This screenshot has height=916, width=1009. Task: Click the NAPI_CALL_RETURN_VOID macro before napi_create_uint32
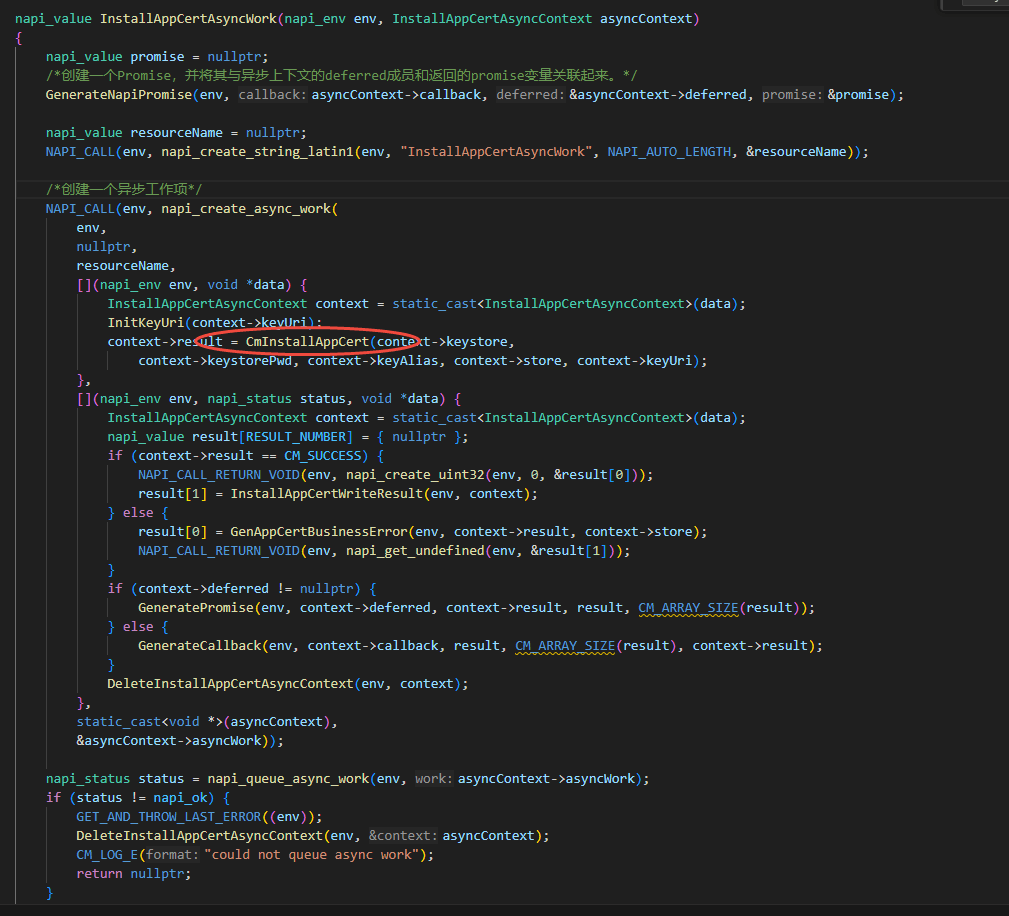[219, 474]
